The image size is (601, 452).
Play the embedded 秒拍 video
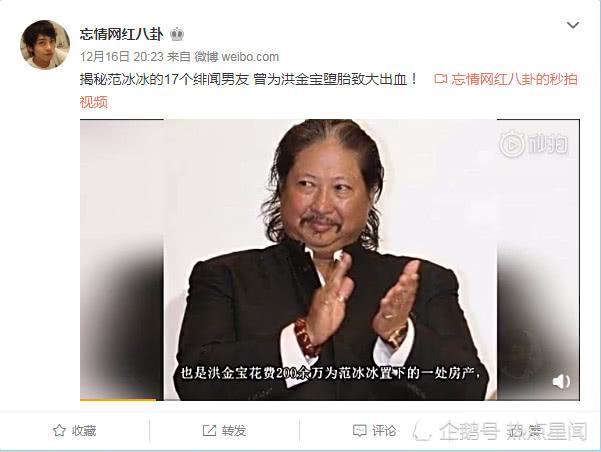330,260
